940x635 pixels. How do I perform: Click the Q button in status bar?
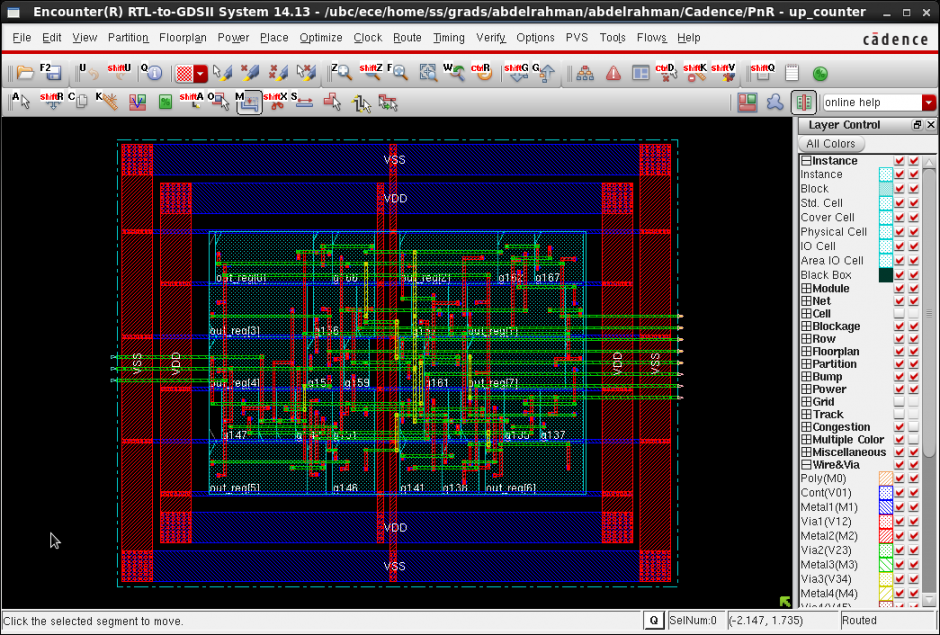(x=653, y=620)
